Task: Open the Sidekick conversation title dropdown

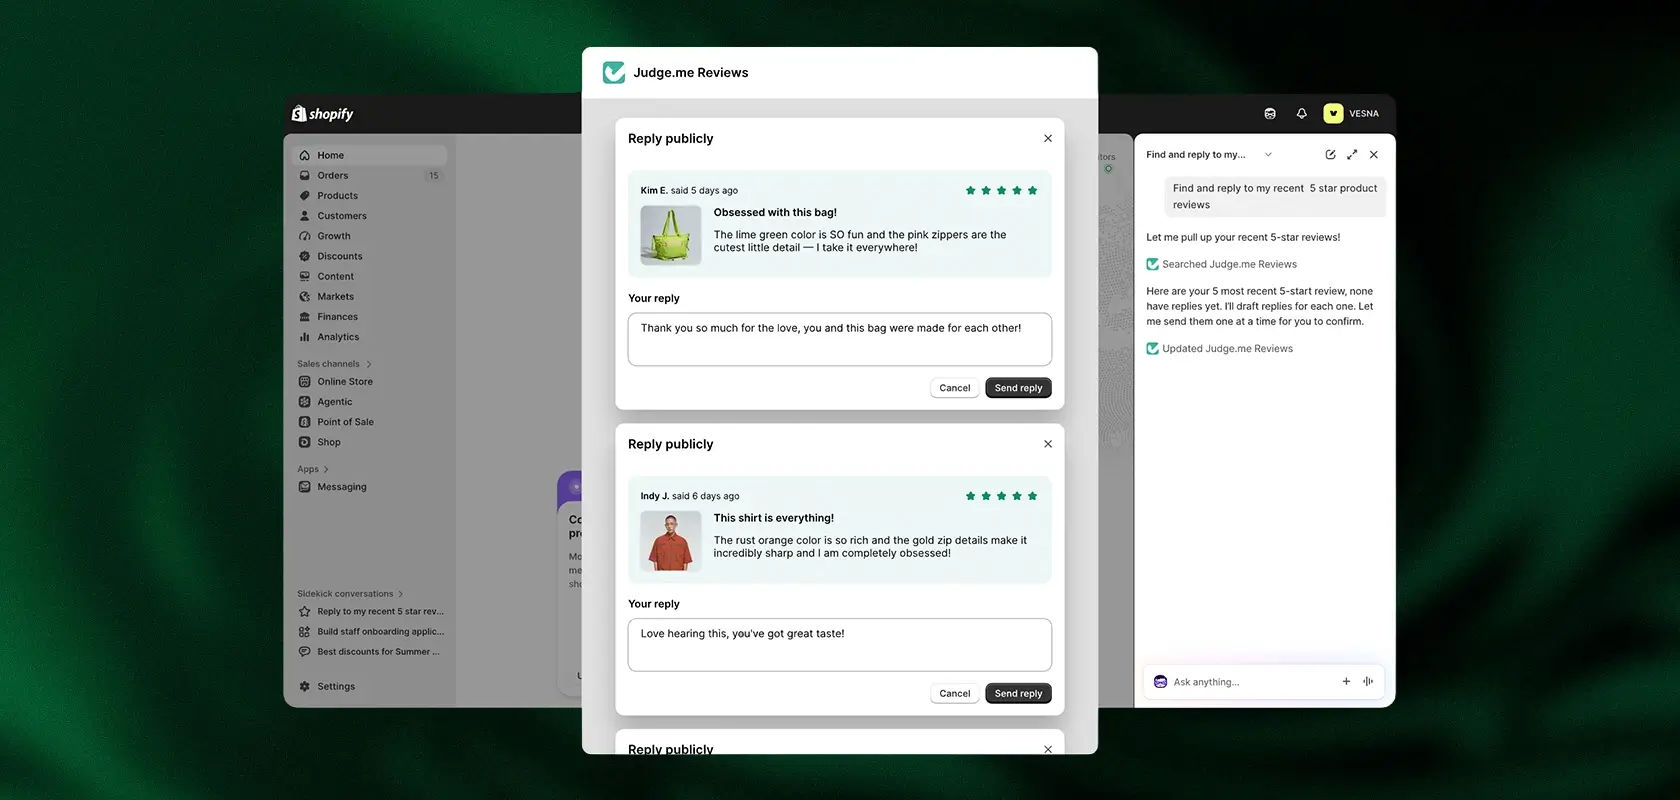Action: [1268, 155]
